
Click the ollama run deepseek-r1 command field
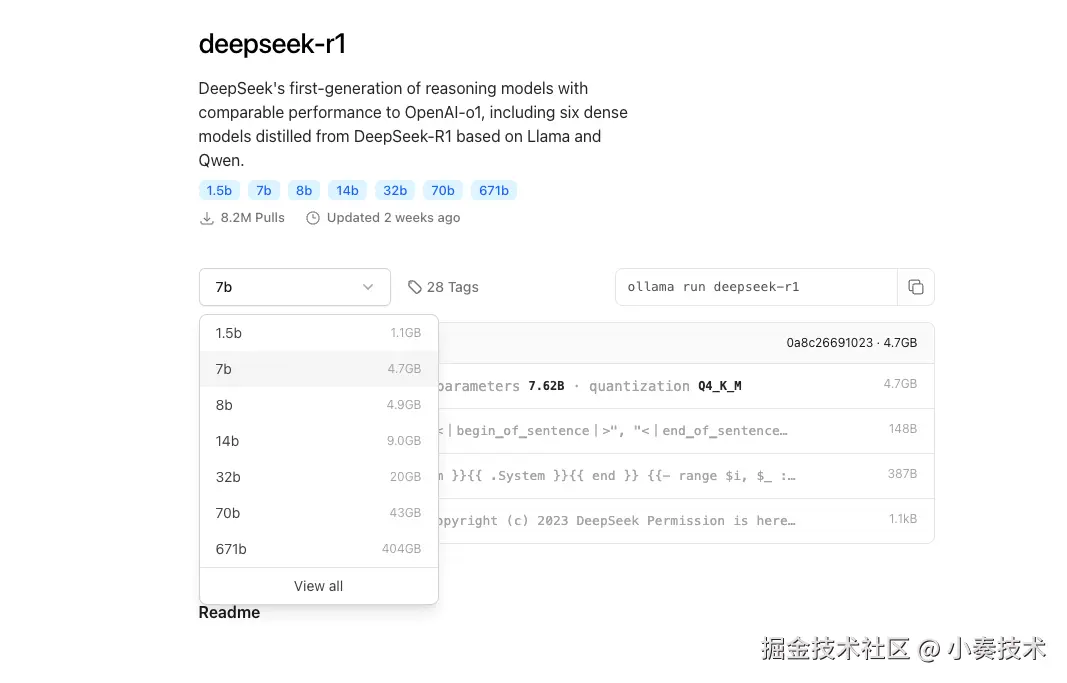[x=756, y=287]
